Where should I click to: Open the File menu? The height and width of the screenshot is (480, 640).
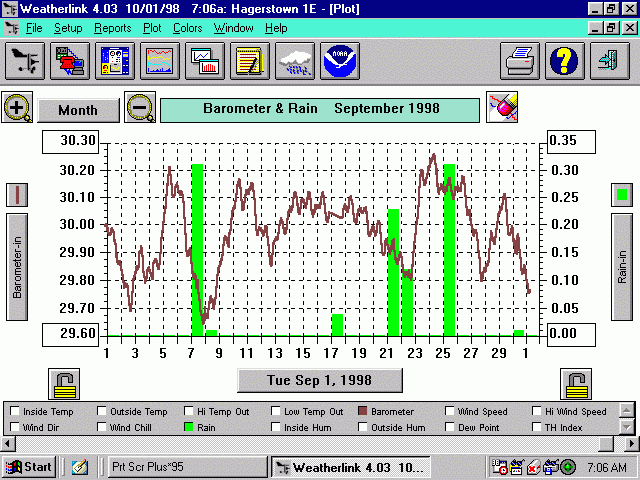point(34,28)
